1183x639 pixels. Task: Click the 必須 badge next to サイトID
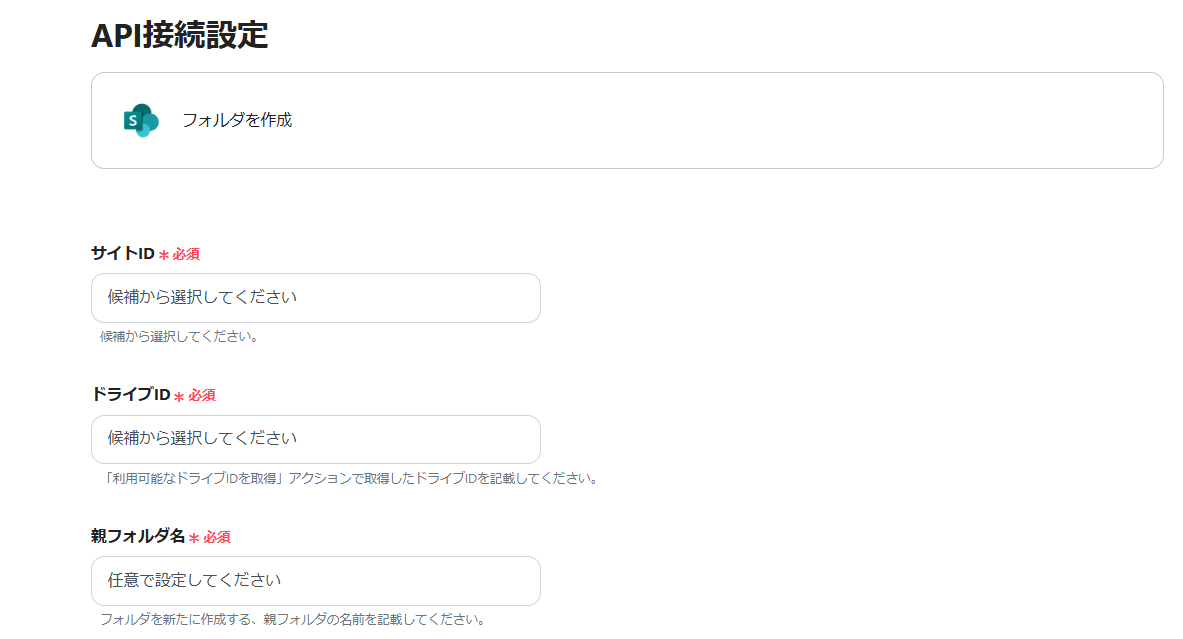pos(186,254)
